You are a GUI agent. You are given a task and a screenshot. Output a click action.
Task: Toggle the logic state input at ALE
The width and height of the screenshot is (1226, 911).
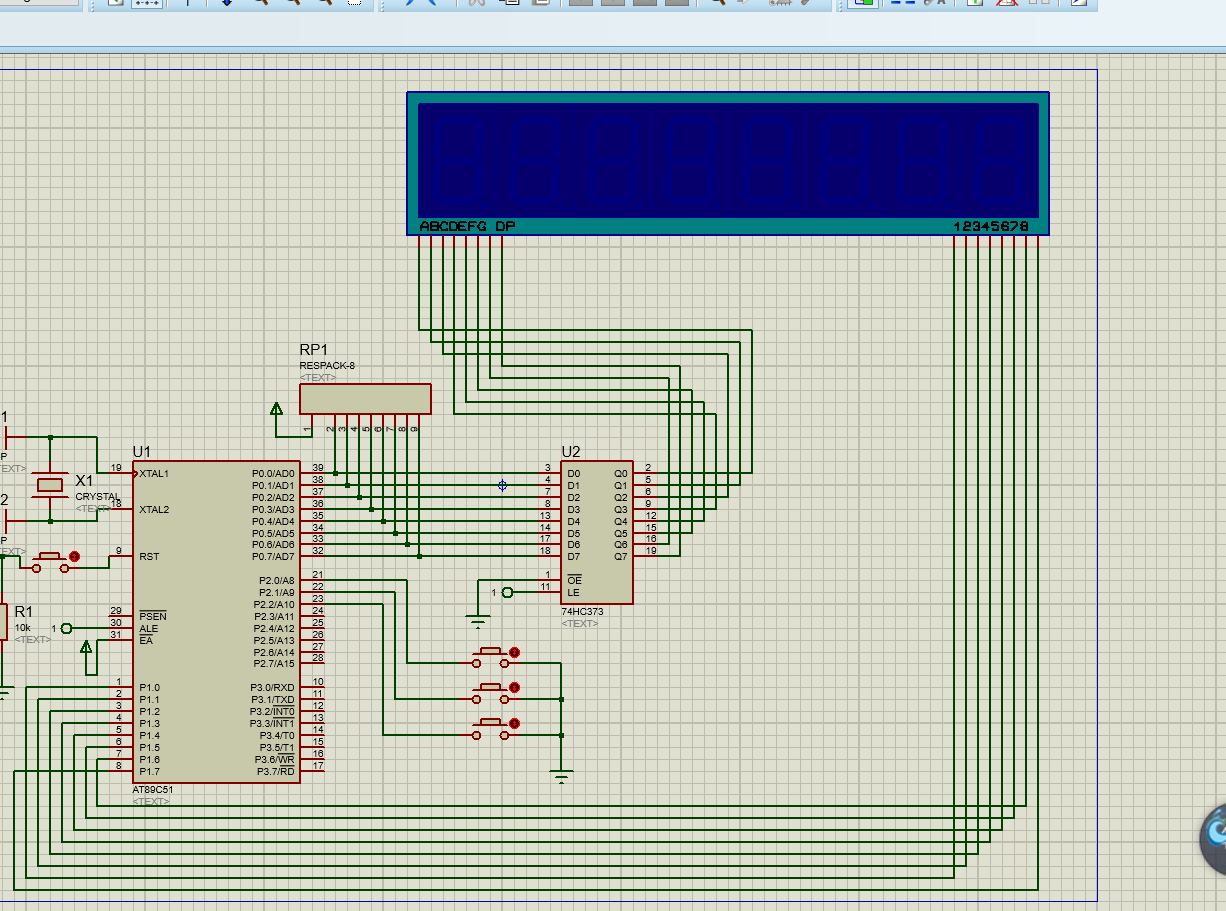pyautogui.click(x=66, y=628)
